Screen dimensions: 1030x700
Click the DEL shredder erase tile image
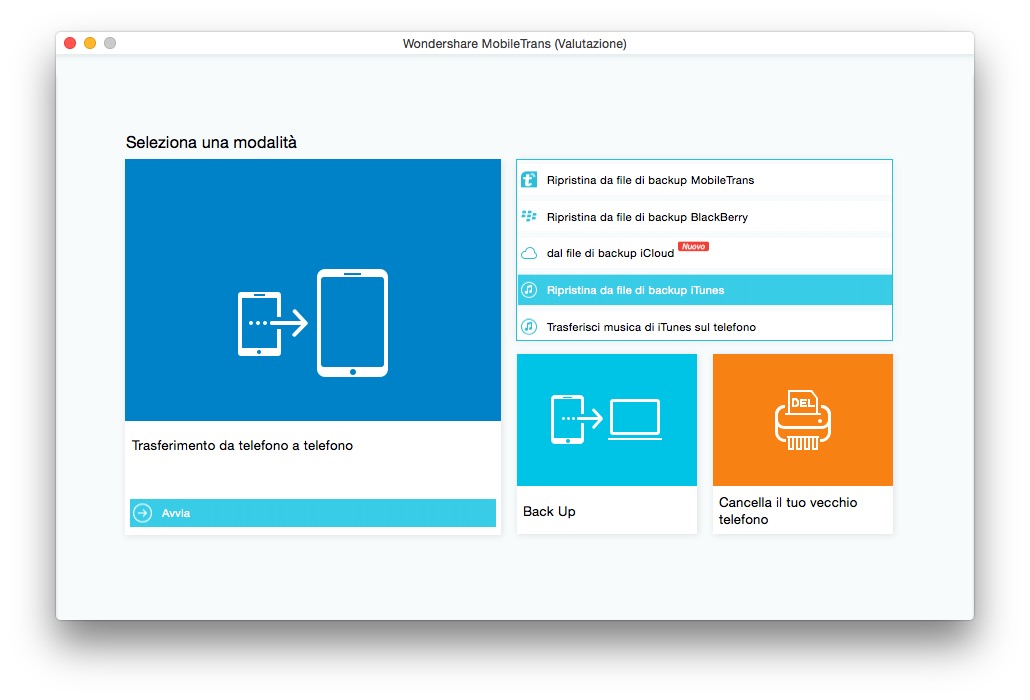click(x=802, y=420)
